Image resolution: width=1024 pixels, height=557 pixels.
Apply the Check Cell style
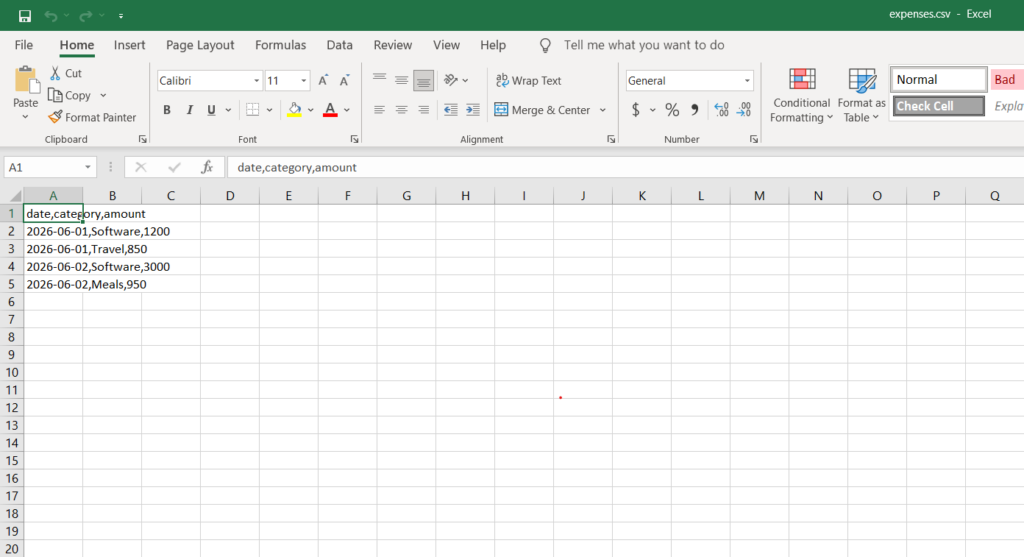tap(938, 106)
